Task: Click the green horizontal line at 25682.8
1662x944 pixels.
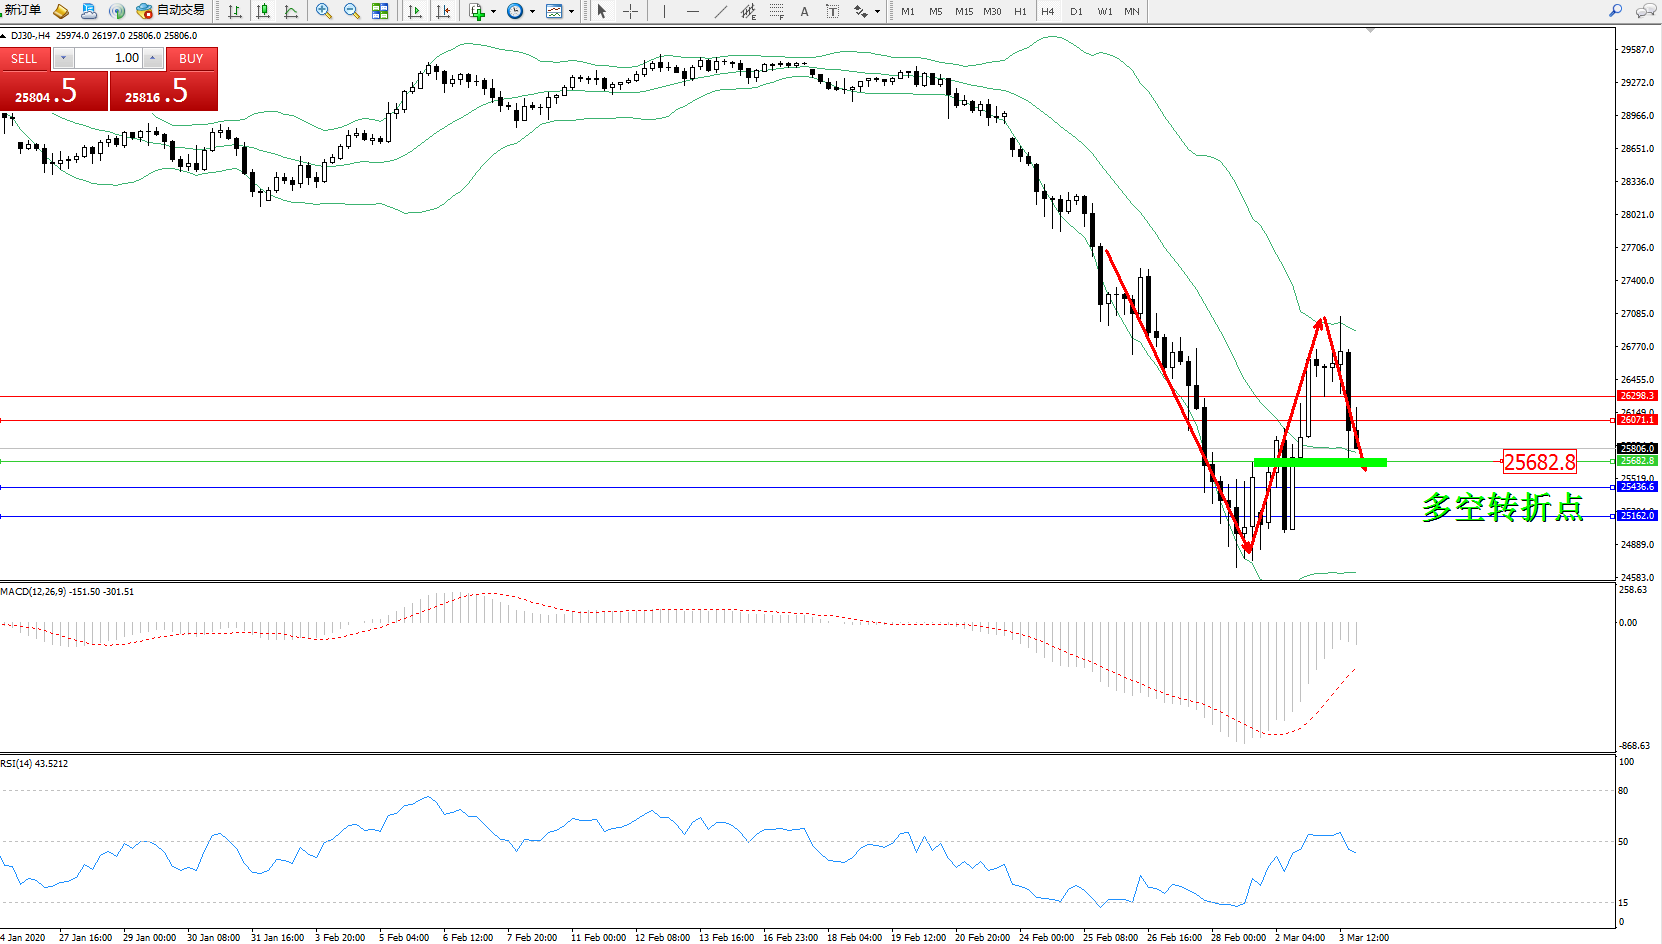Action: [x=1320, y=462]
